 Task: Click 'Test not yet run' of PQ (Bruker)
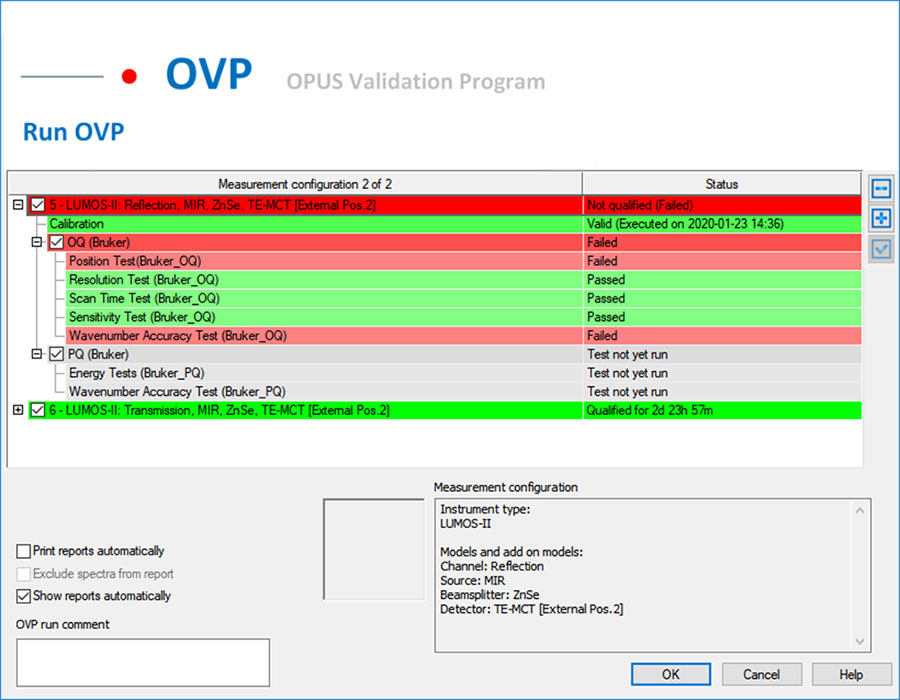[x=723, y=354]
